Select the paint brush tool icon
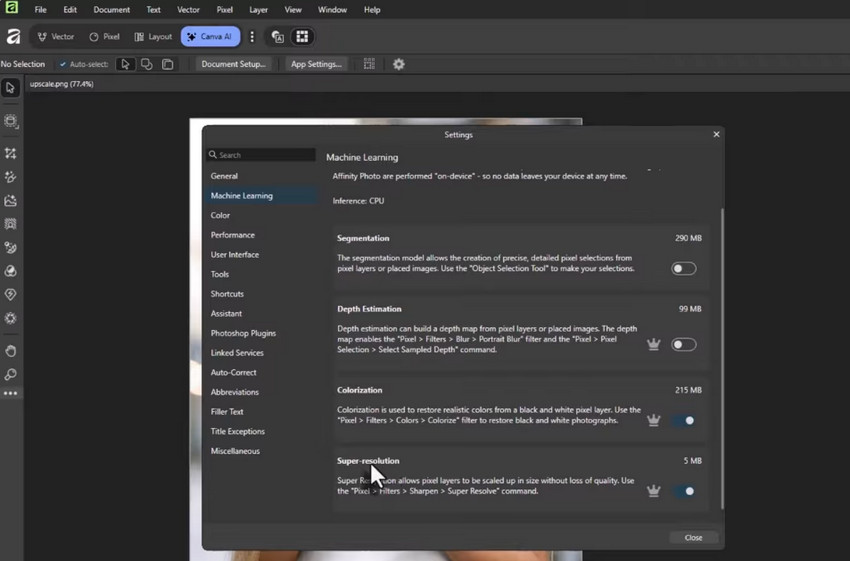Viewport: 850px width, 561px height. (10, 248)
